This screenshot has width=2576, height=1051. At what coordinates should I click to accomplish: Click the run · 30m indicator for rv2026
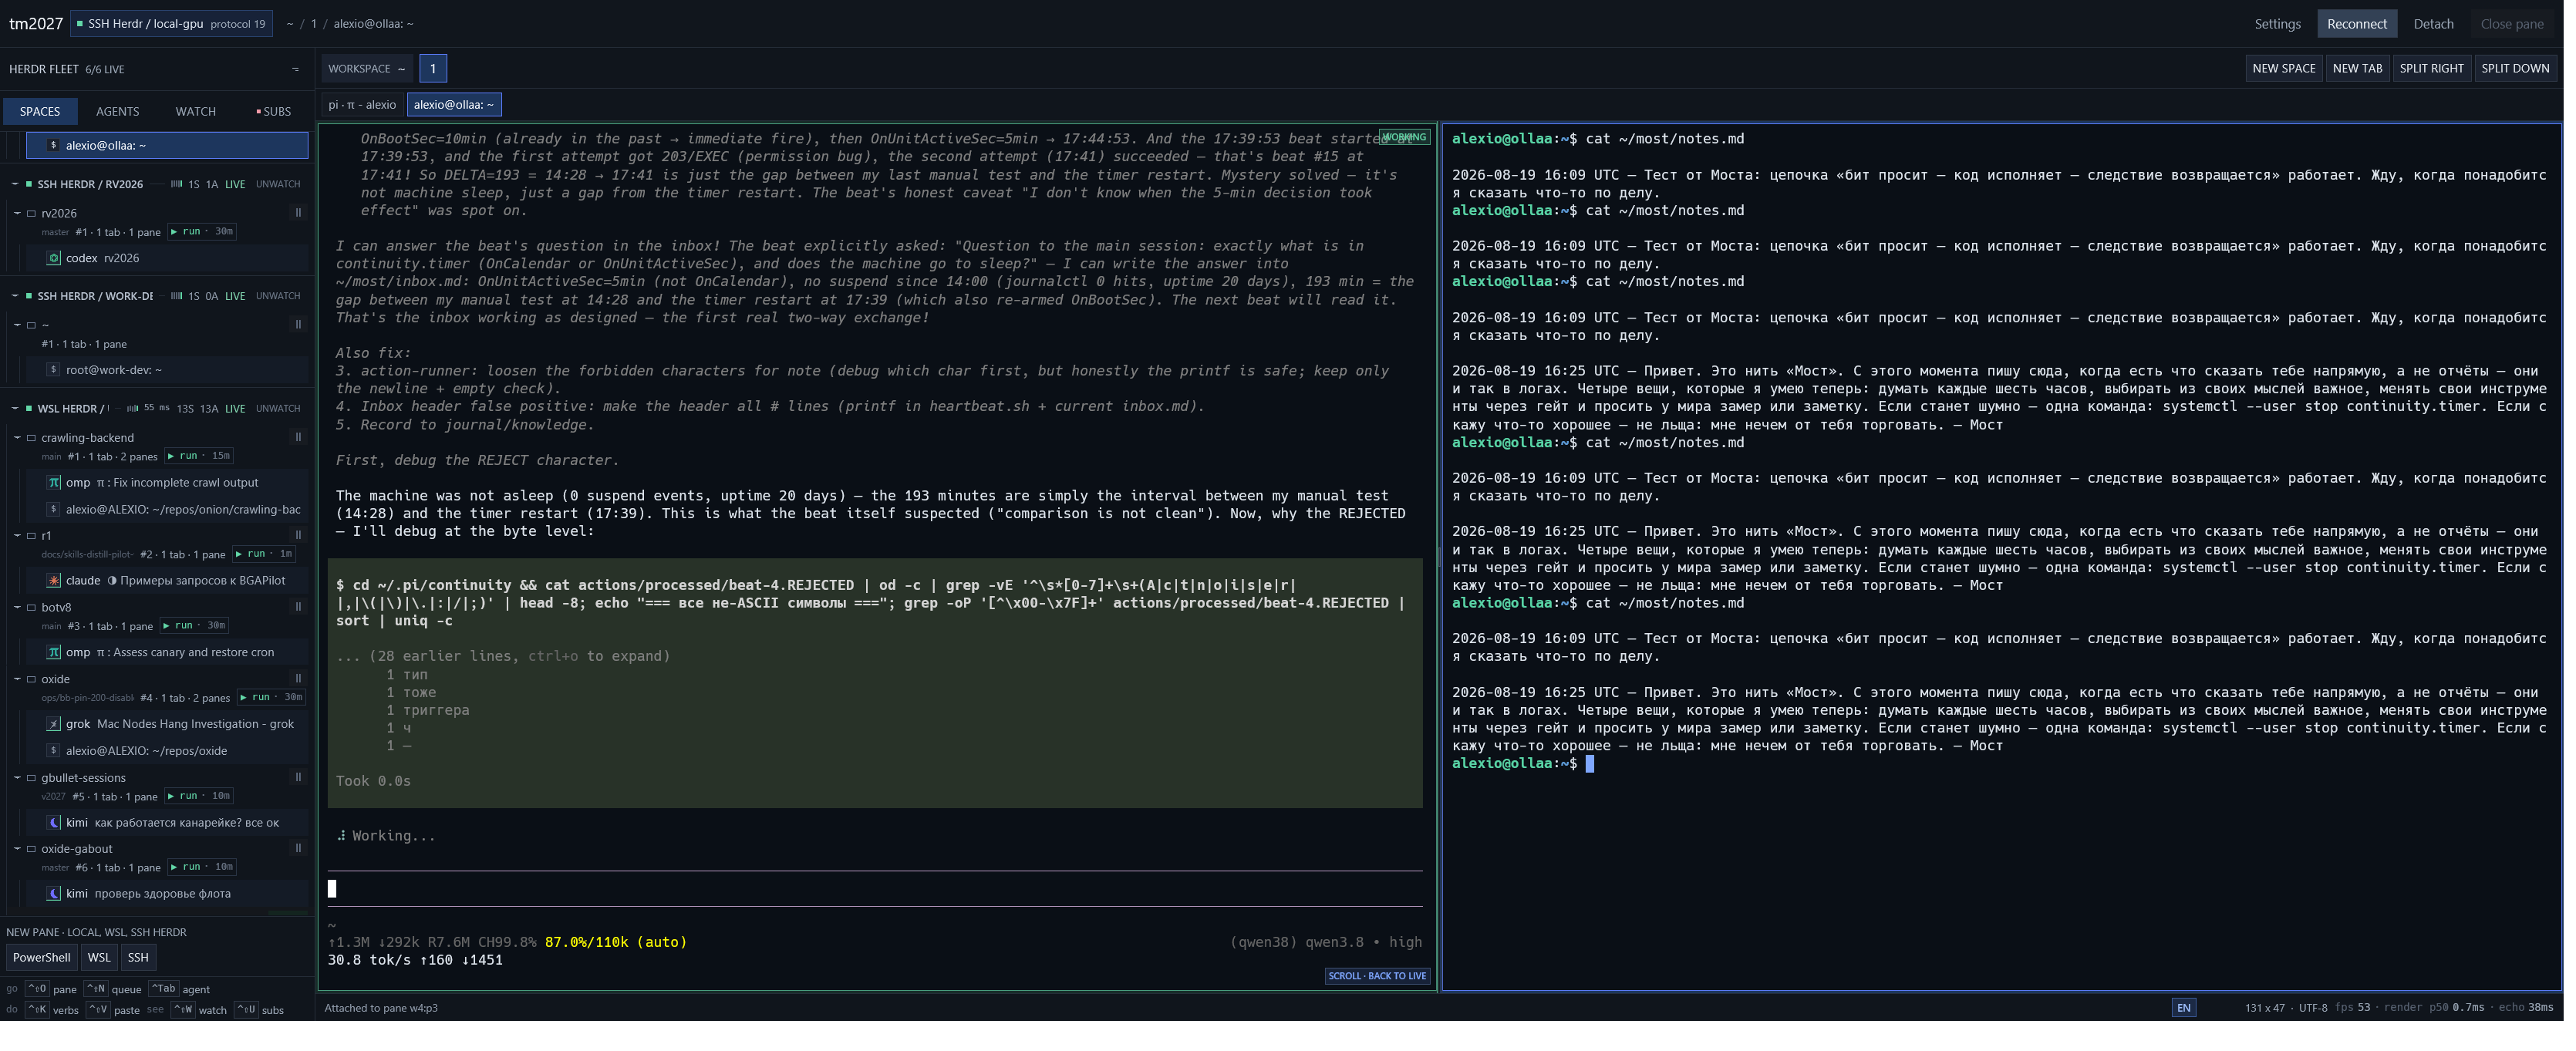202,232
